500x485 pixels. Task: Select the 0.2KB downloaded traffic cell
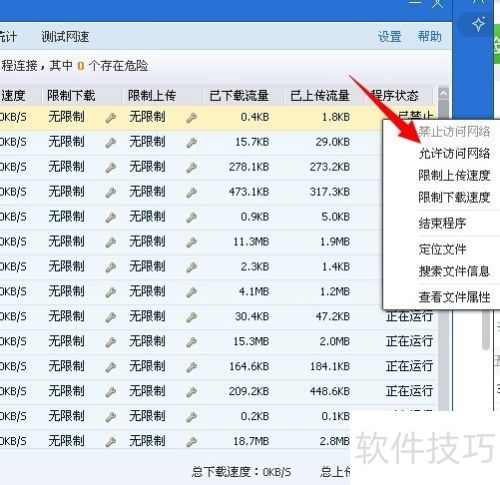[255, 416]
